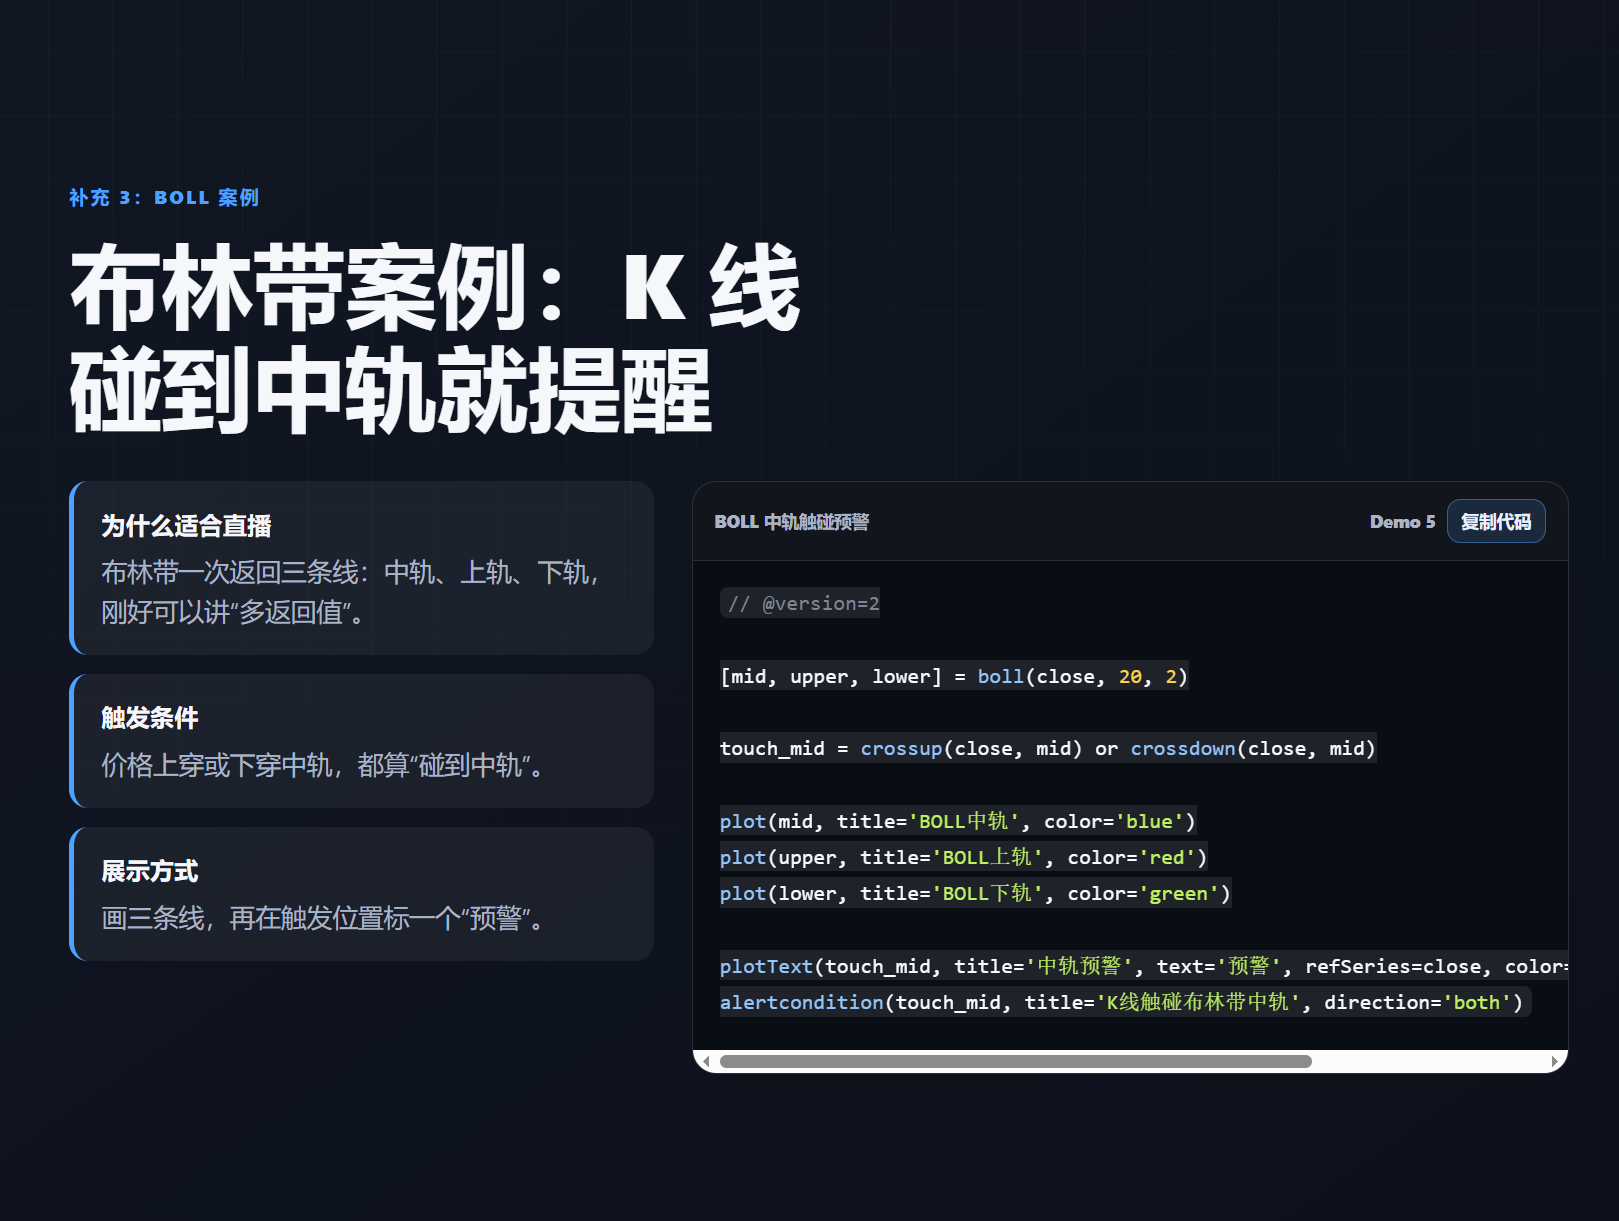Click the plot(mid, title='BOLL中轨') line

pos(958,821)
